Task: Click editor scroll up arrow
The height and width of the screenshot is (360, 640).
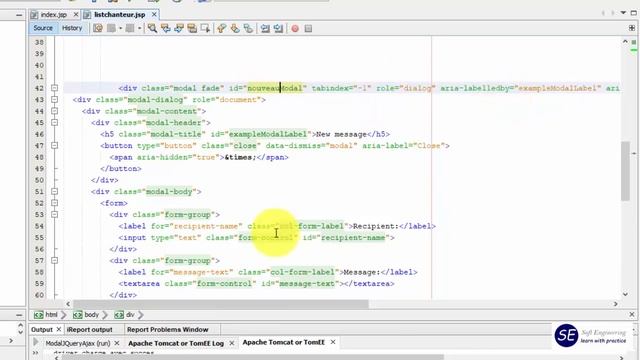Action: pyautogui.click(x=625, y=42)
